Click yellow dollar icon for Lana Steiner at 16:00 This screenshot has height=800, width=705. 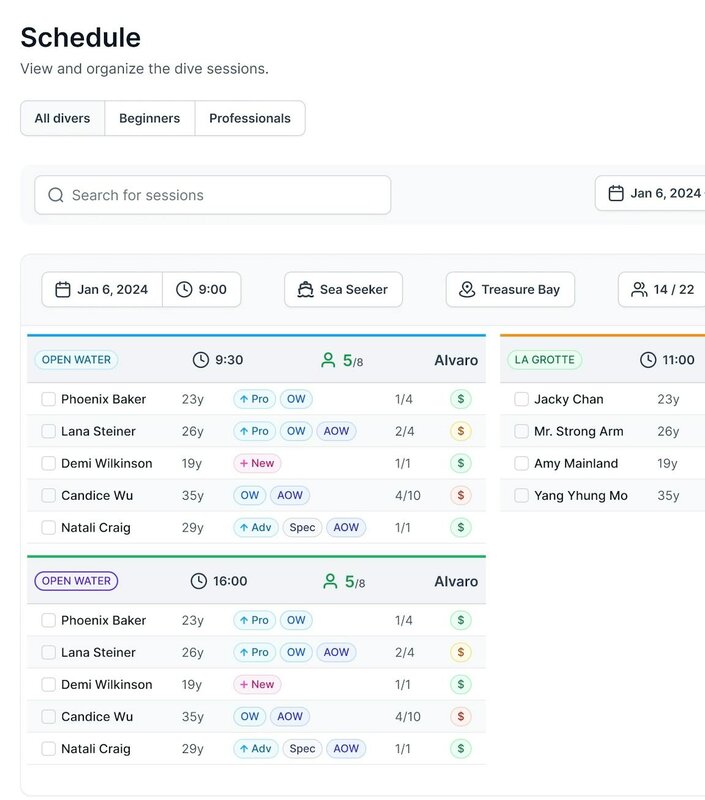click(x=460, y=652)
